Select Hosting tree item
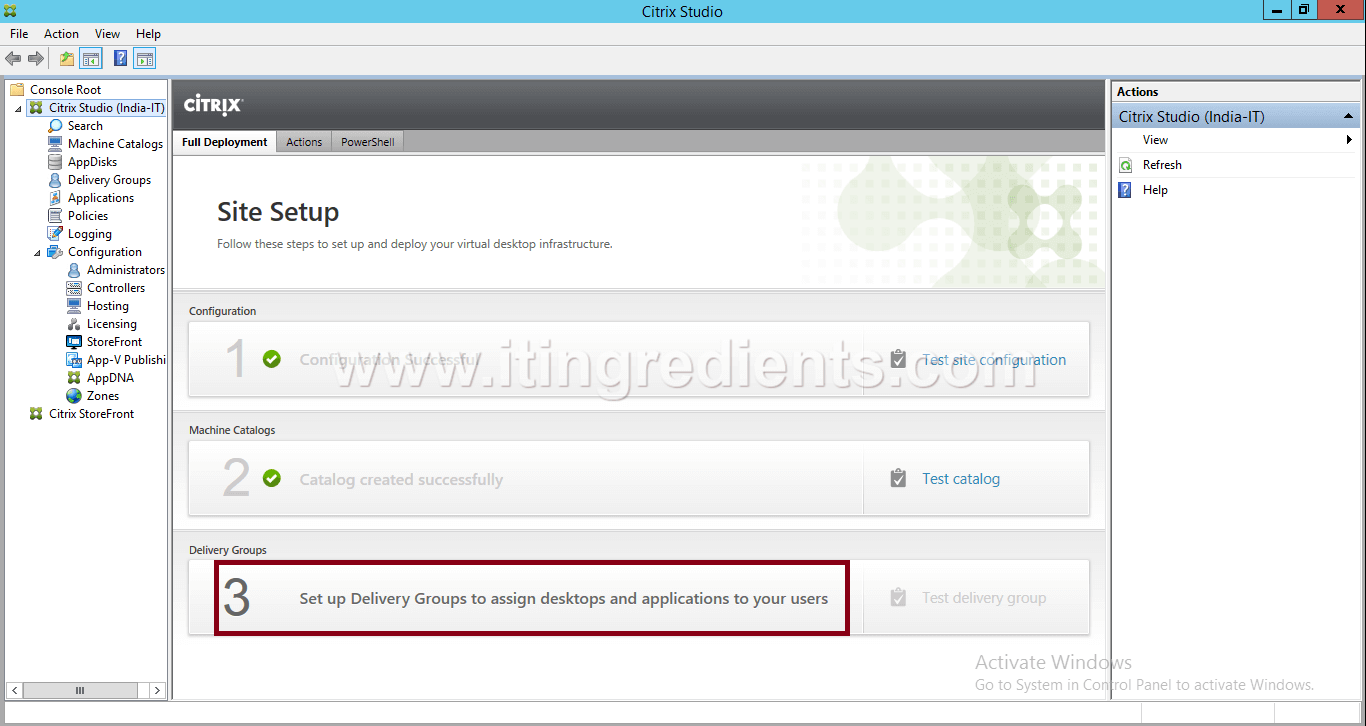 pyautogui.click(x=107, y=306)
